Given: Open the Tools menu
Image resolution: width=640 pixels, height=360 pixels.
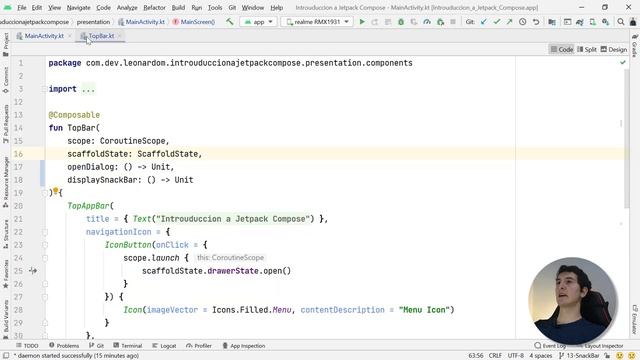Looking at the screenshot, I should 215,7.
